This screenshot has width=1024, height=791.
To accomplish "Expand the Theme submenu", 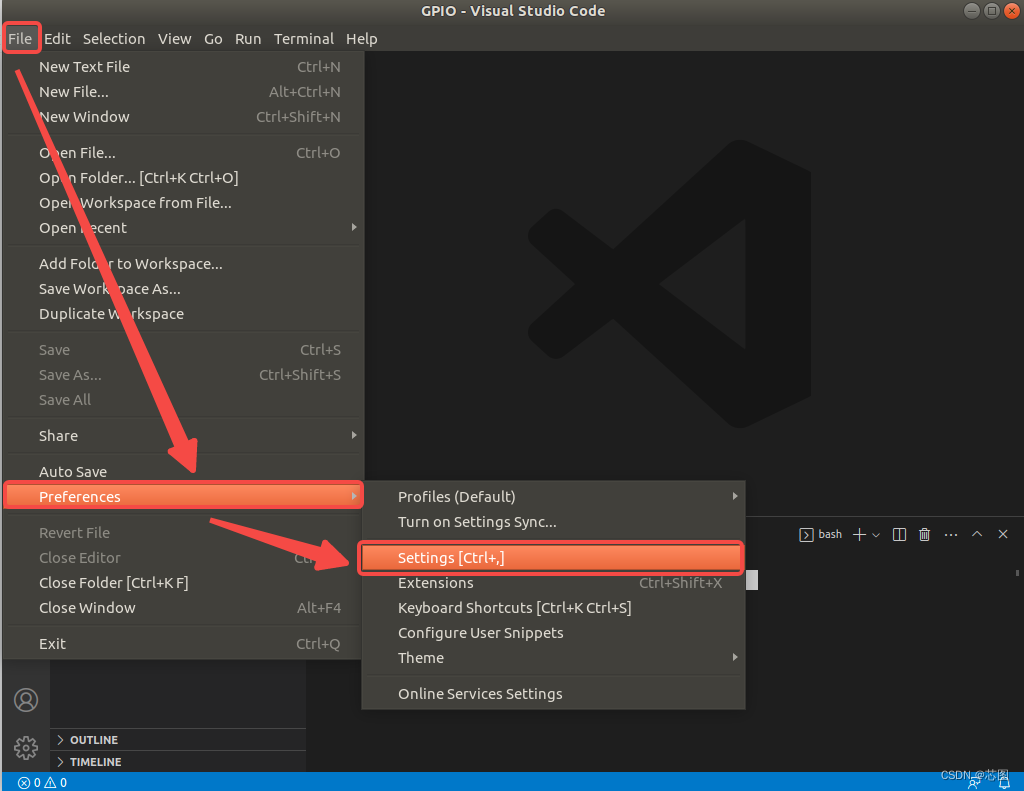I will 421,657.
